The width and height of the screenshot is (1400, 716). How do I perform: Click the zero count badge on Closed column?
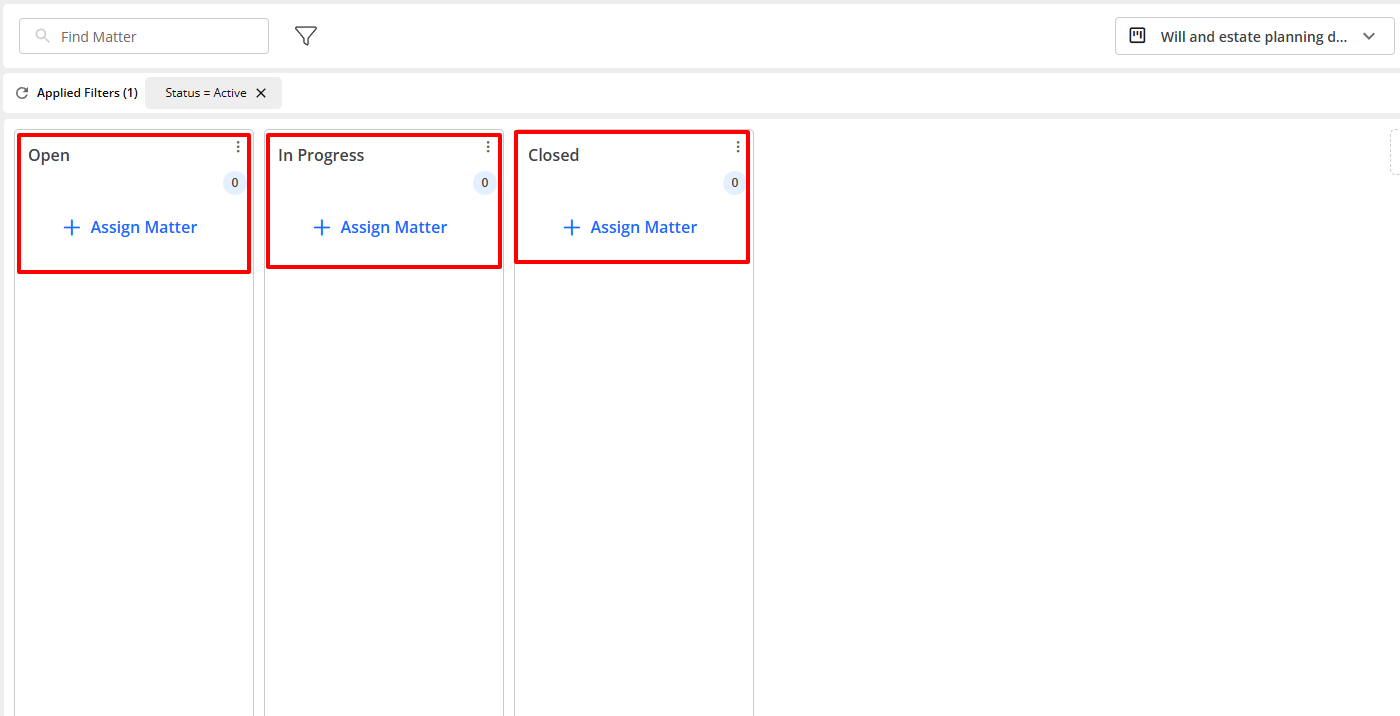(x=734, y=182)
